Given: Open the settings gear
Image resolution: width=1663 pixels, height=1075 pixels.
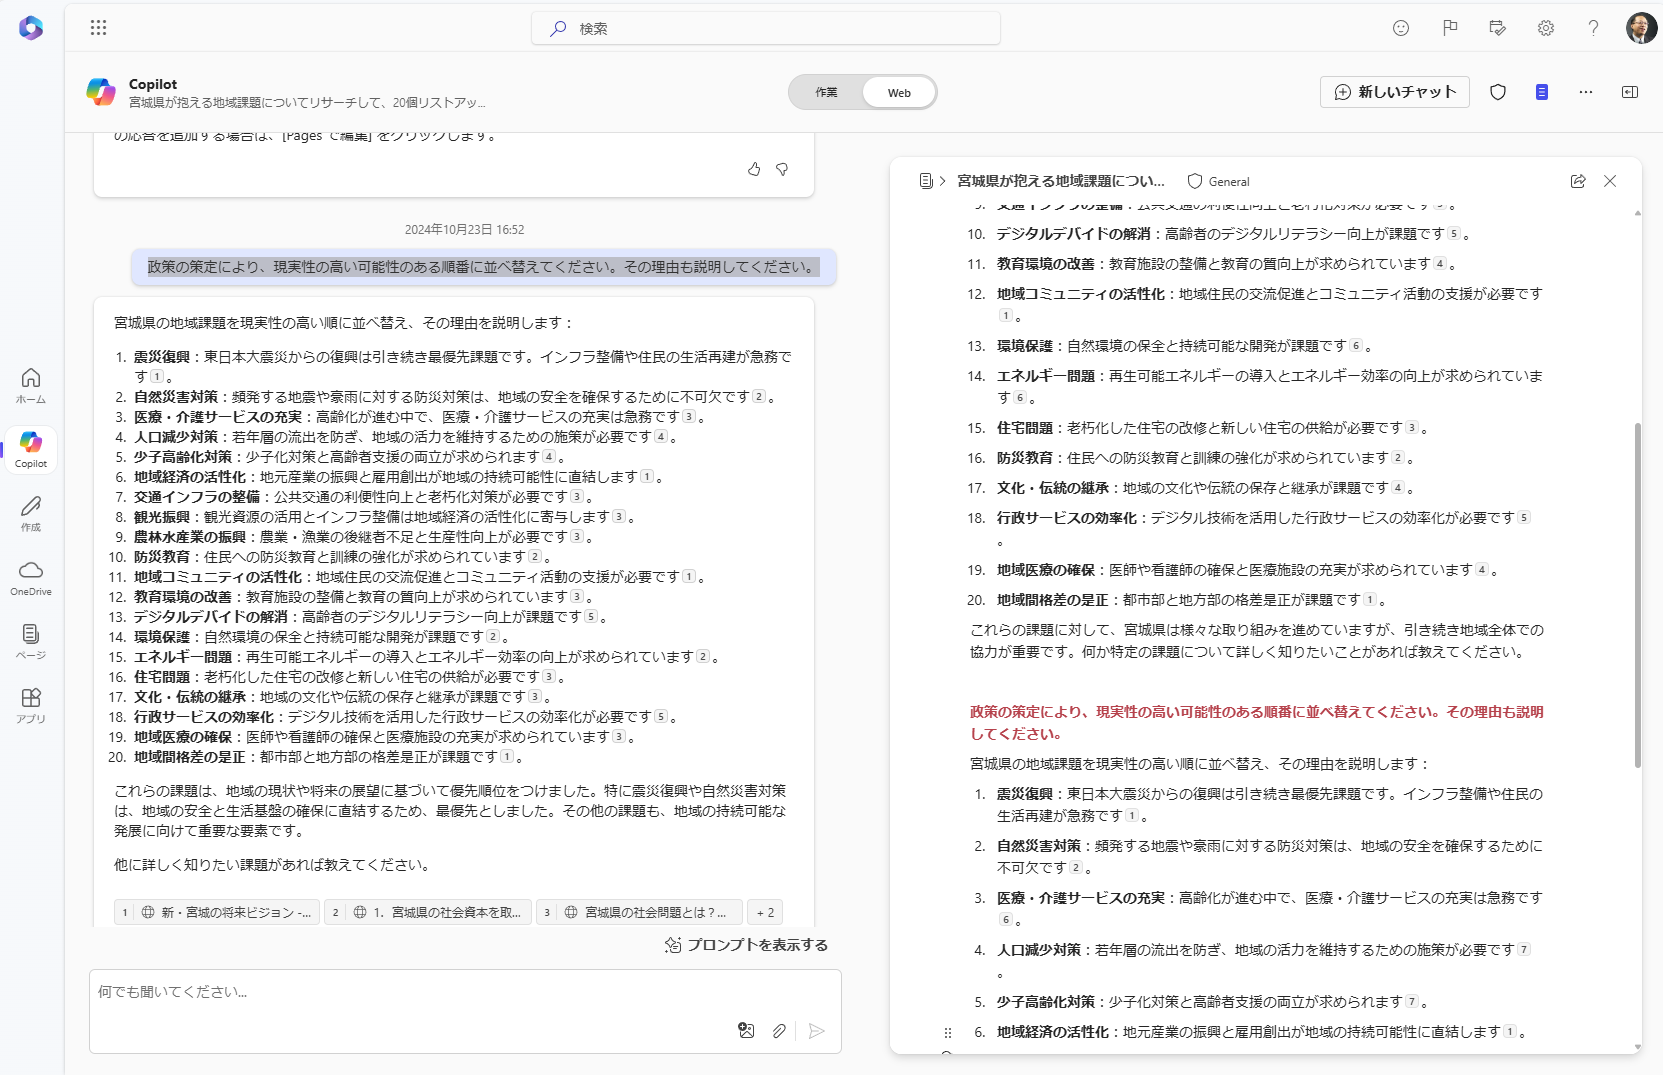Looking at the screenshot, I should click(x=1546, y=28).
